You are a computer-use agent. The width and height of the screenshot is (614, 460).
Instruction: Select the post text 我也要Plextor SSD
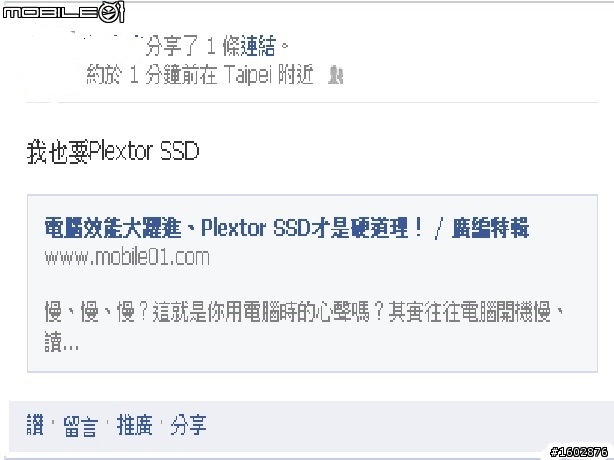113,152
